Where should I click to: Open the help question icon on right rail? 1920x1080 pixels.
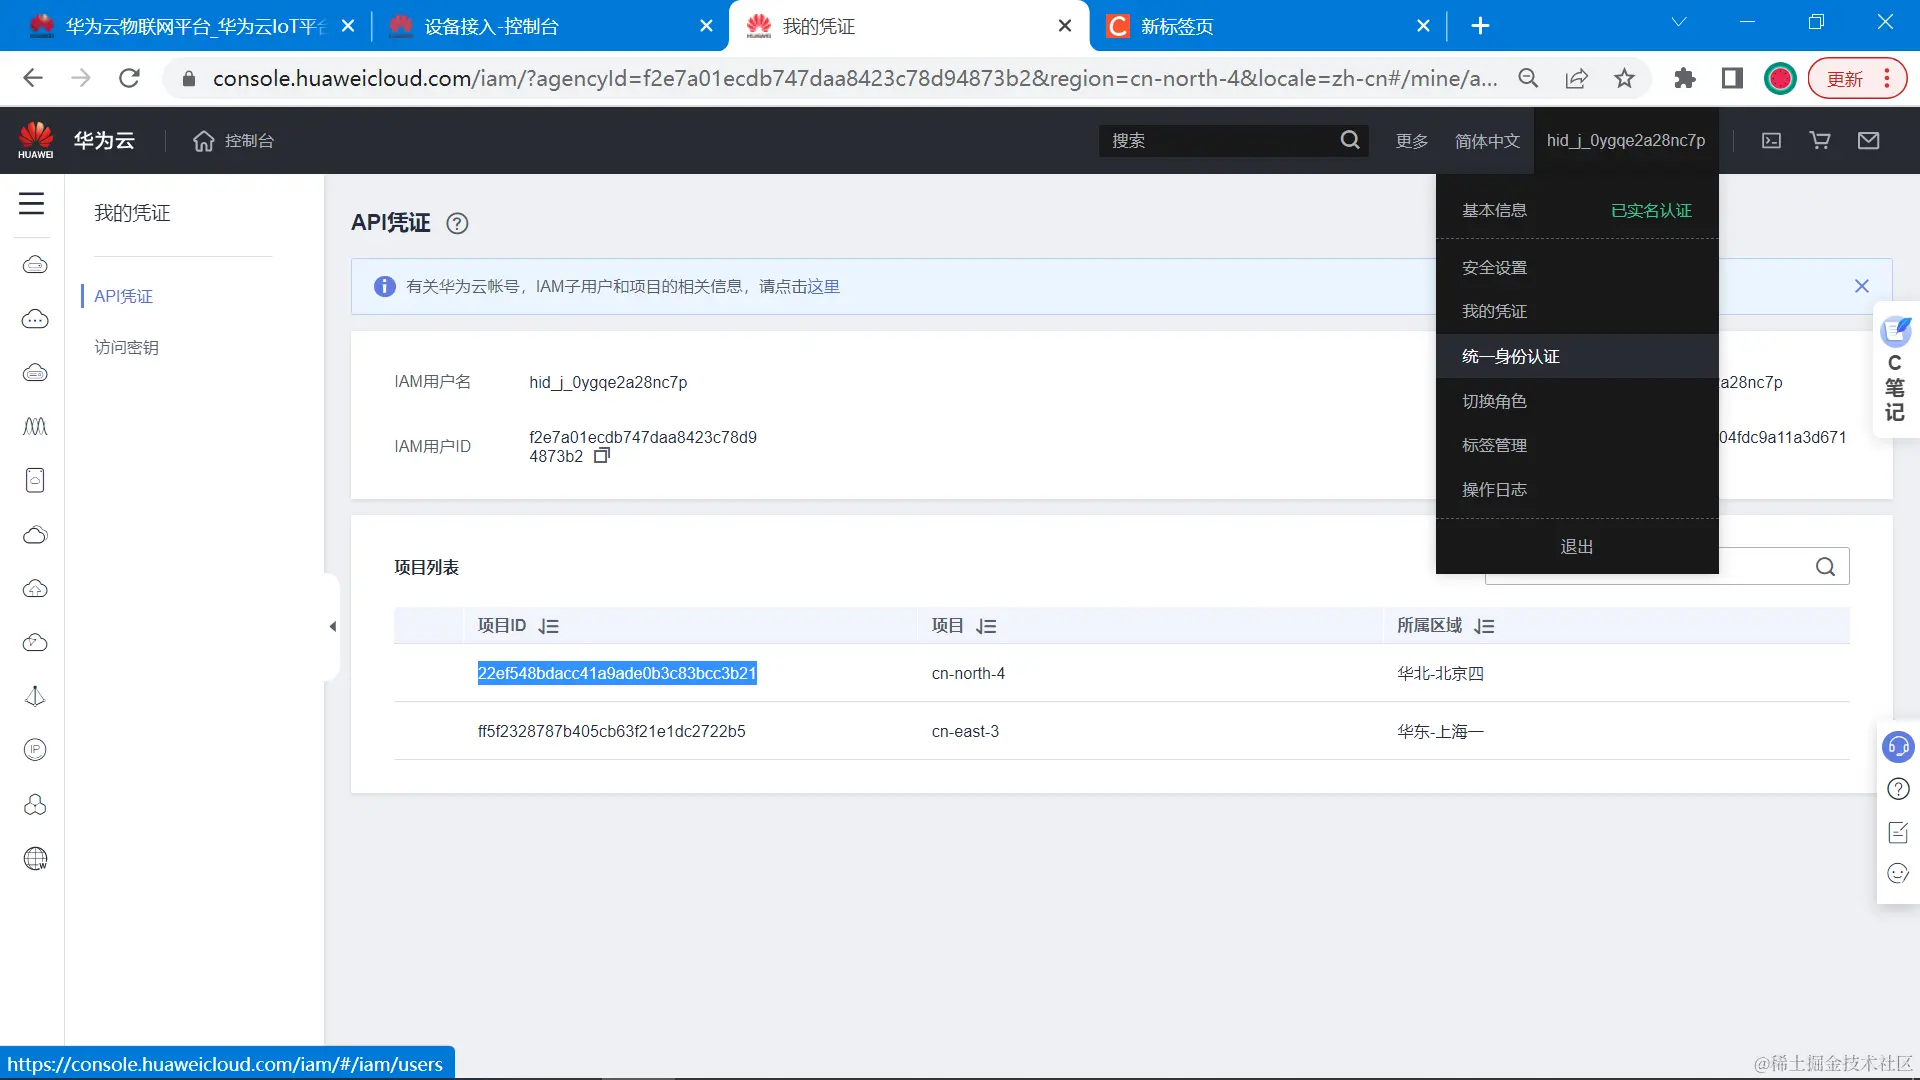(1898, 789)
